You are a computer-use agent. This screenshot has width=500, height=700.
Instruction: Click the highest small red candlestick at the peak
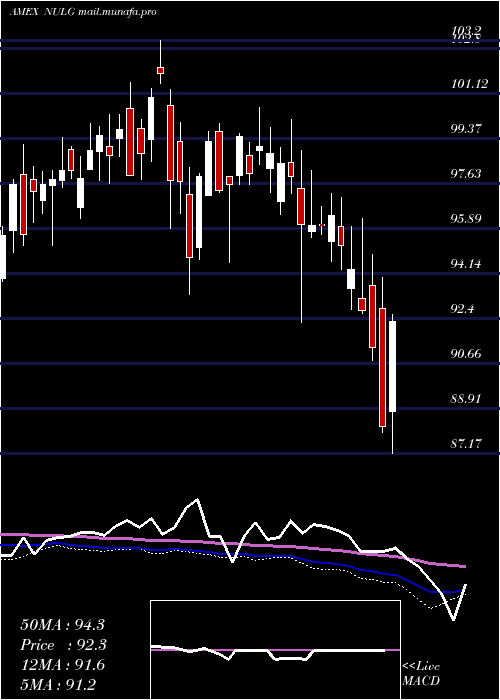[x=160, y=70]
